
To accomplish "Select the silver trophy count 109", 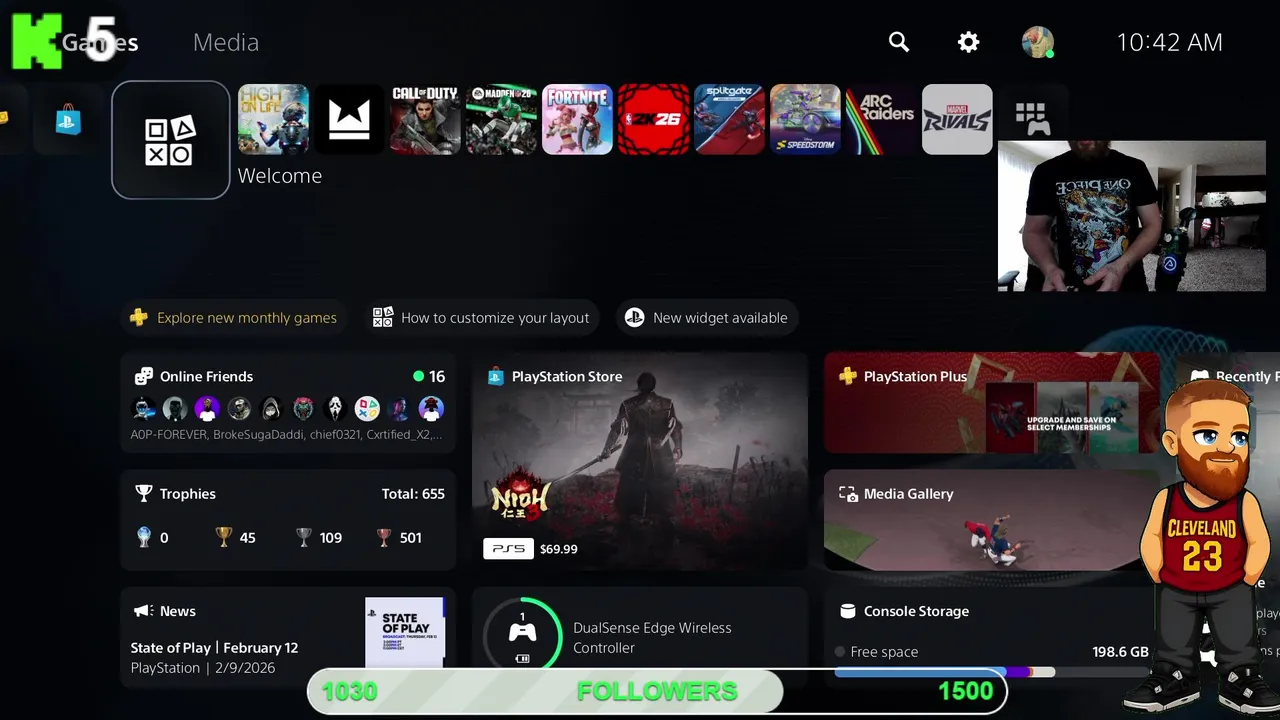I will pyautogui.click(x=319, y=538).
